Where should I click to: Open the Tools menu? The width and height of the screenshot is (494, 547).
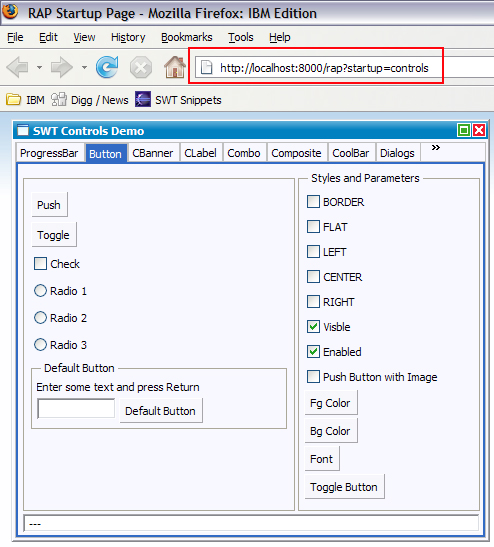pyautogui.click(x=241, y=37)
